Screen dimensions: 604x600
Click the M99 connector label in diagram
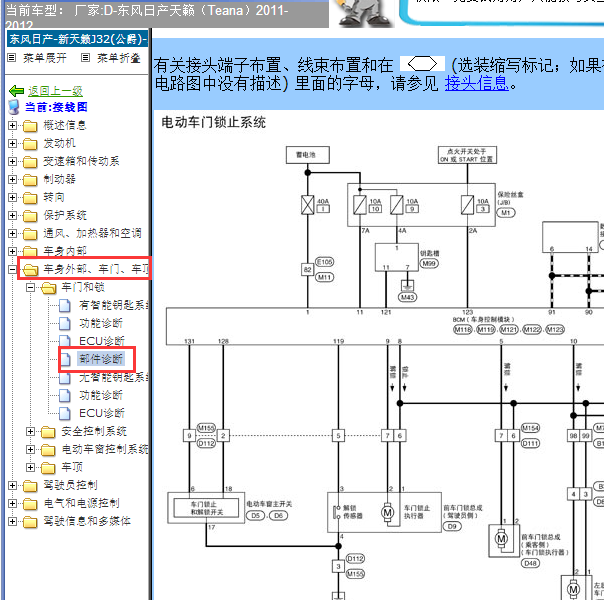click(x=429, y=263)
